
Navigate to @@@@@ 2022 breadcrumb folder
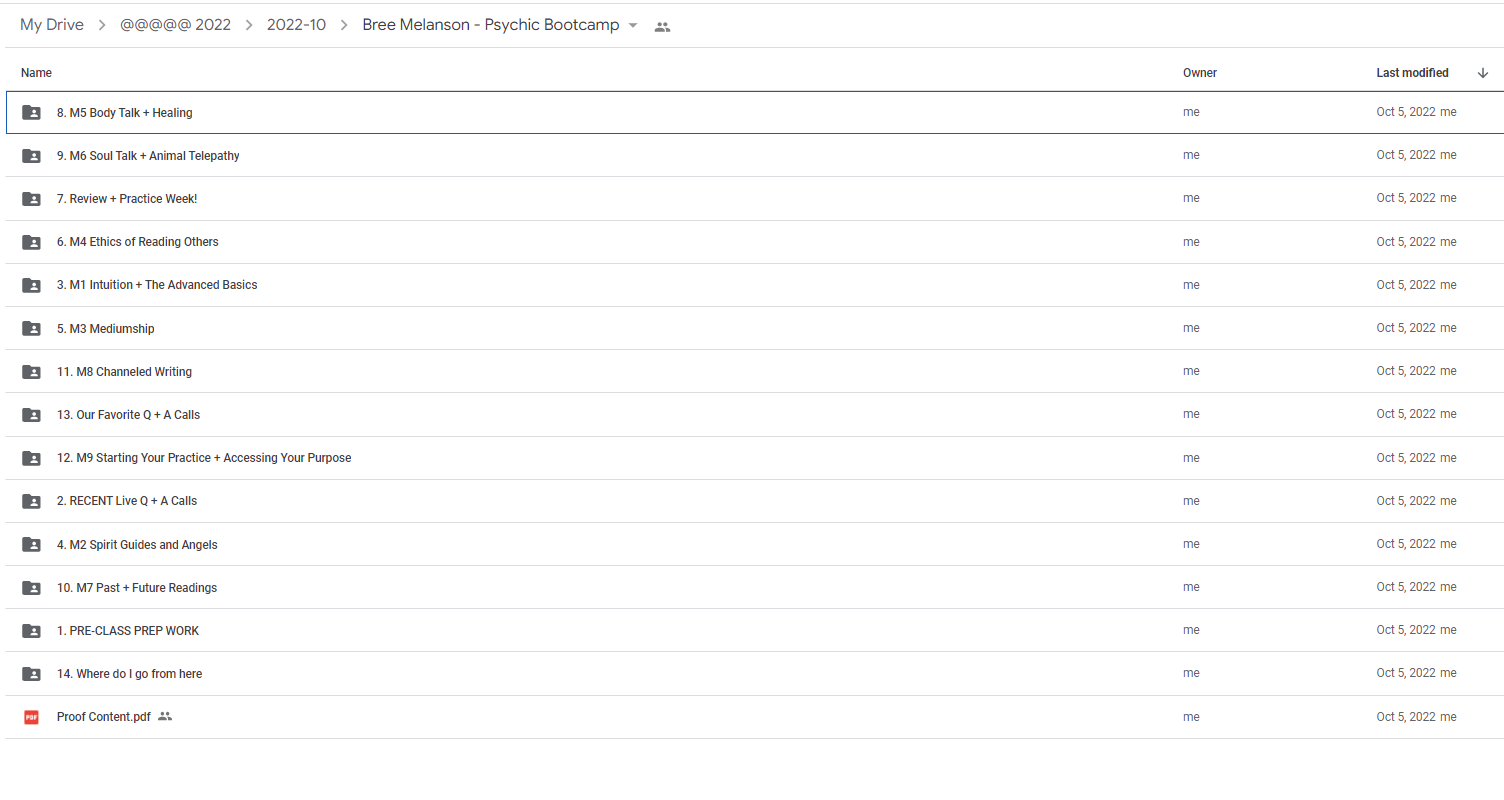(175, 25)
